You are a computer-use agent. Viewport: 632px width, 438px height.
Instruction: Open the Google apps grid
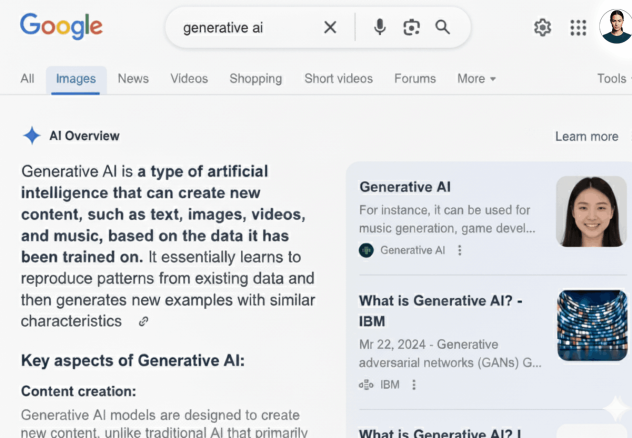578,28
